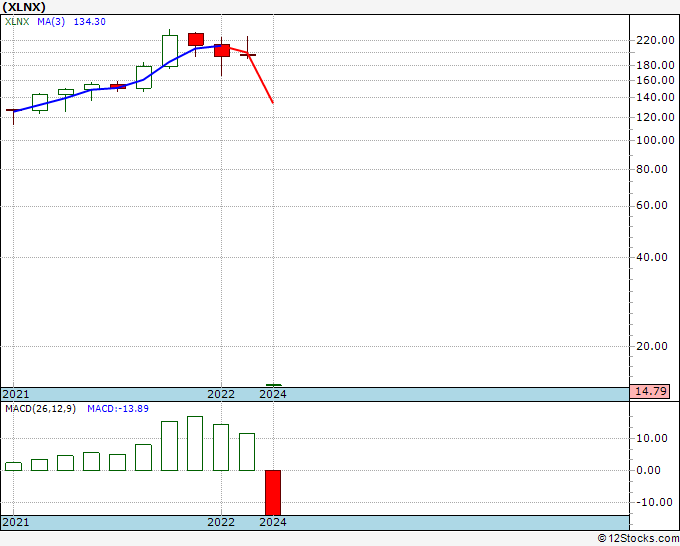Click the 2024 label on price chart axis
680x546 pixels.
pos(273,394)
